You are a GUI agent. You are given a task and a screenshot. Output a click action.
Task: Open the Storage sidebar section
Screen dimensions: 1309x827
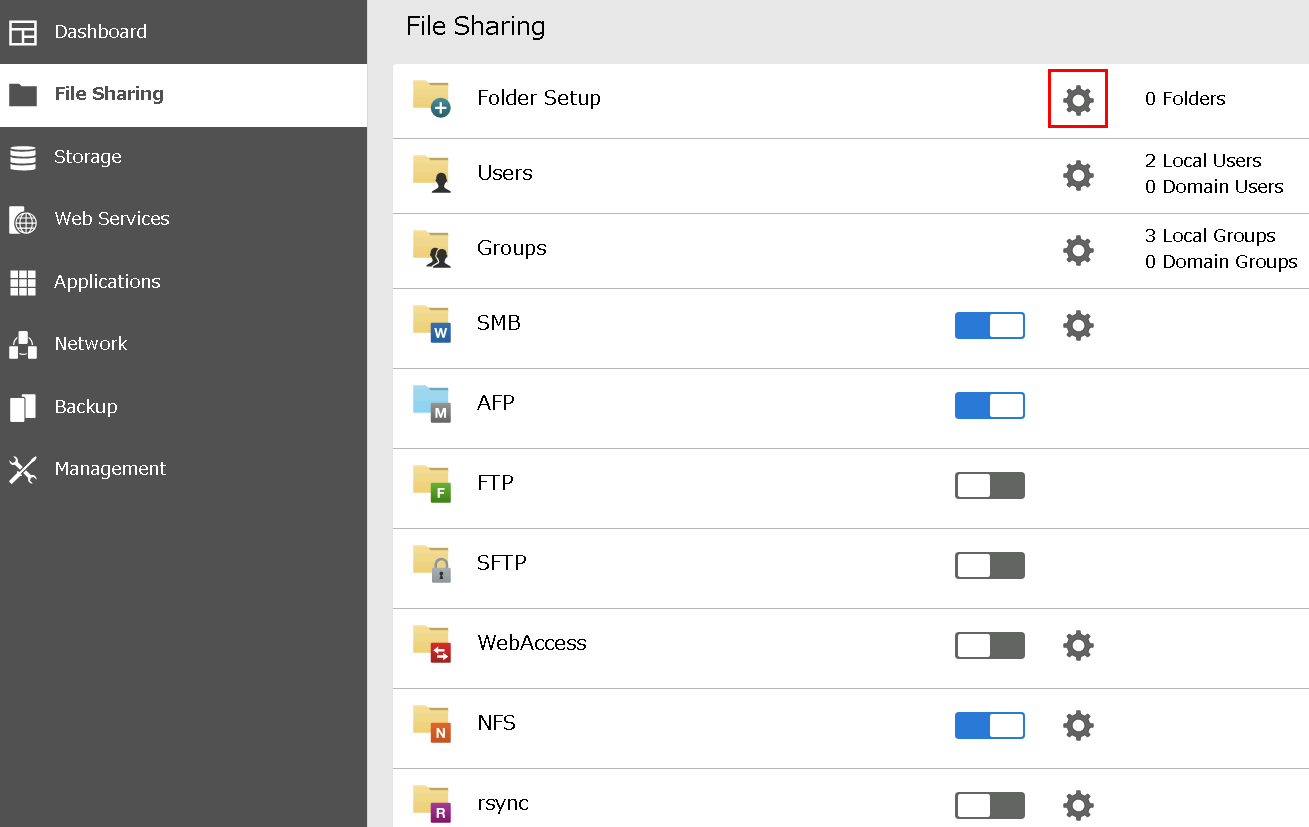point(88,157)
